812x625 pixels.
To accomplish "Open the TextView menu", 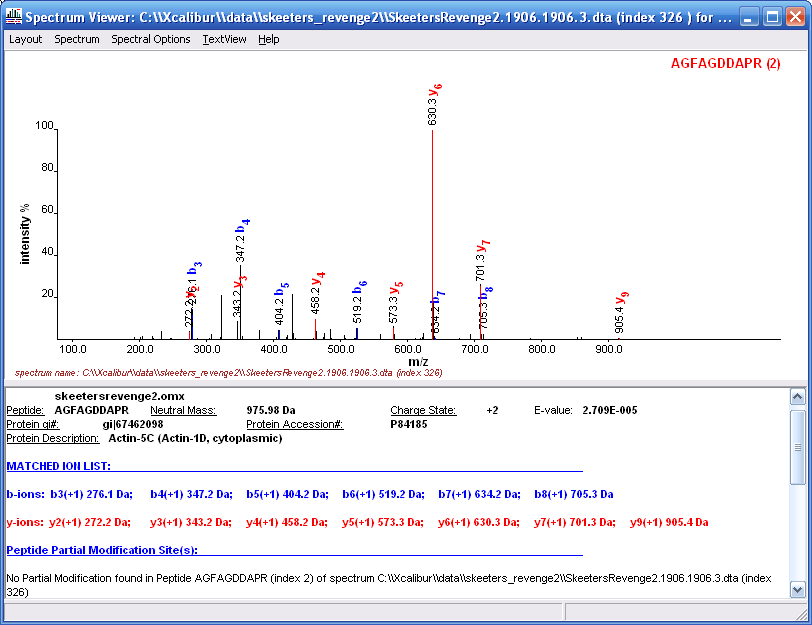I will tap(224, 39).
